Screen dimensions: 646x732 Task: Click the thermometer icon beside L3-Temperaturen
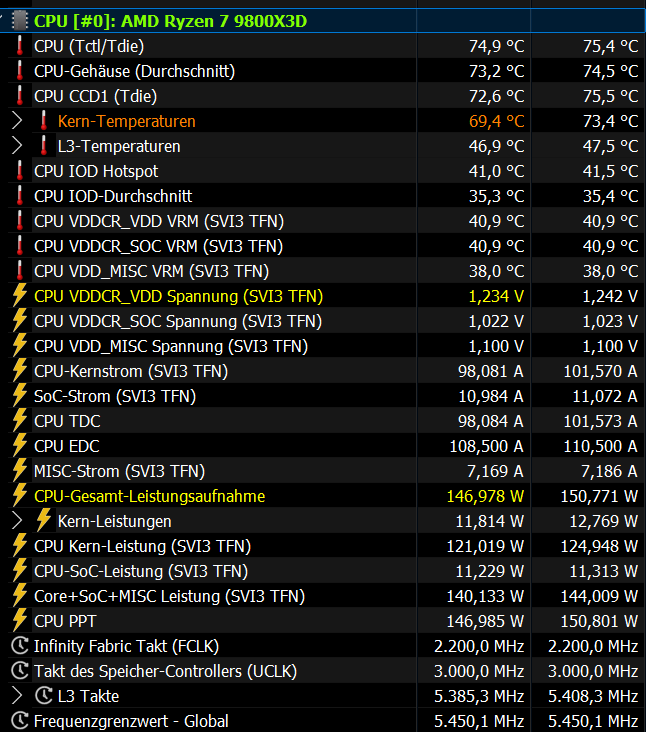coord(43,146)
